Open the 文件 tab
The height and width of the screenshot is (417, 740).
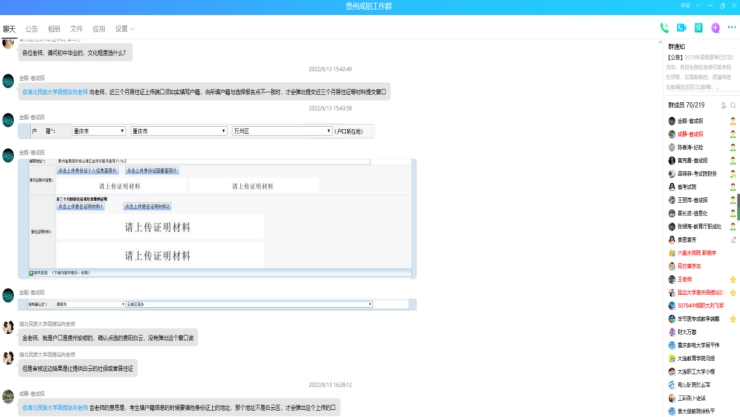(76, 29)
